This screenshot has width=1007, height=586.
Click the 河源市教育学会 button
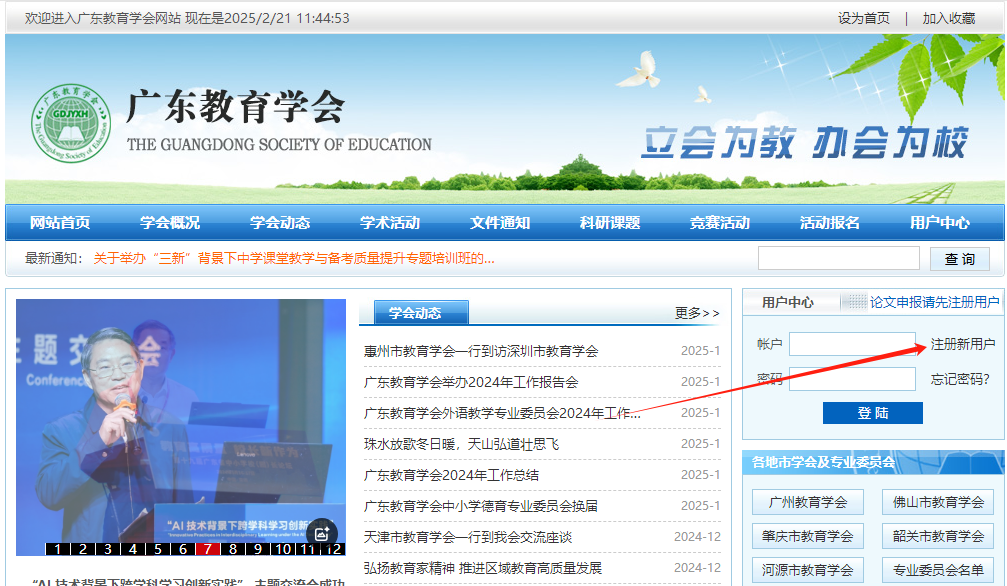(x=808, y=570)
